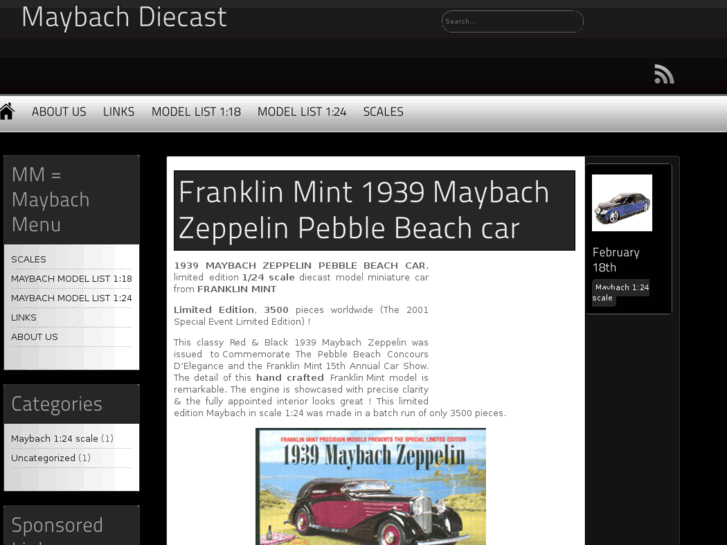Select ABOUT US in the Maybach Menu sidebar
This screenshot has width=727, height=545.
(35, 337)
